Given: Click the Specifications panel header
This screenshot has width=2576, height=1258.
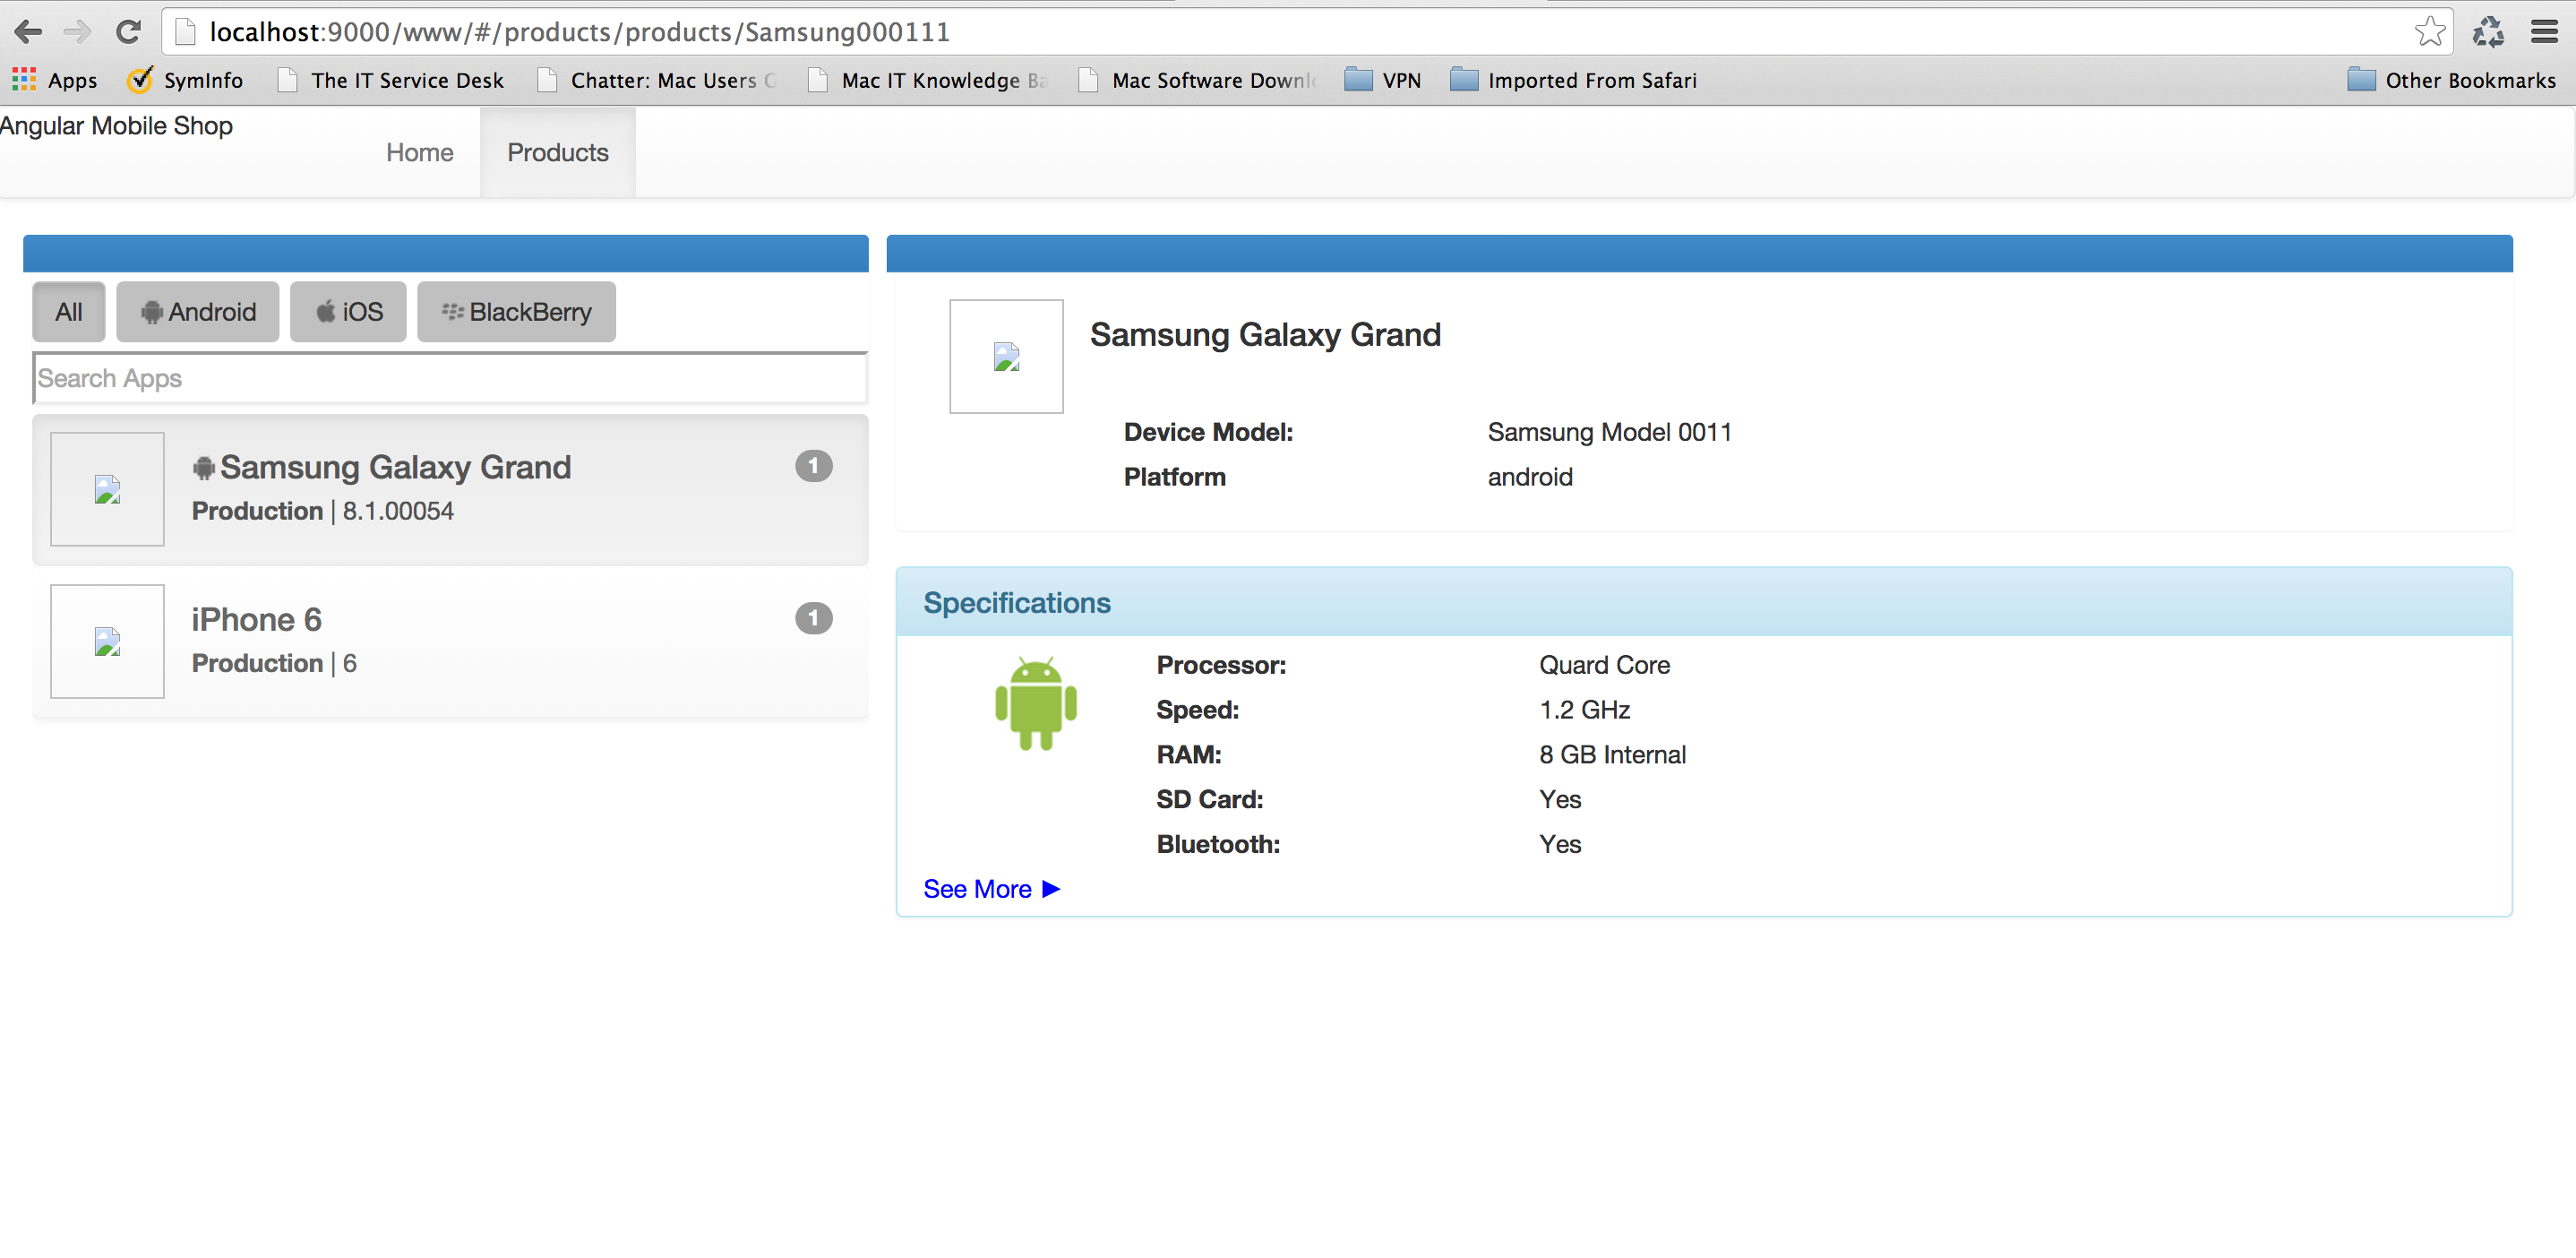Looking at the screenshot, I should [1704, 602].
